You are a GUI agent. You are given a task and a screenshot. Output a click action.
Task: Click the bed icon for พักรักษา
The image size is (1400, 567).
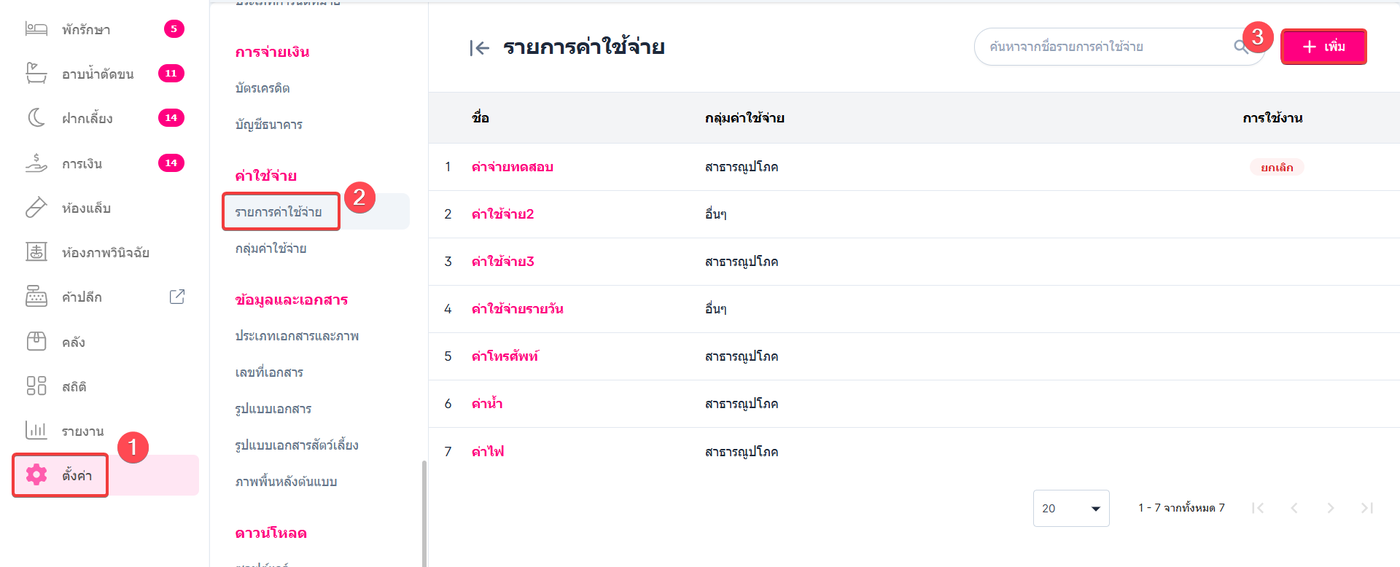coord(37,29)
